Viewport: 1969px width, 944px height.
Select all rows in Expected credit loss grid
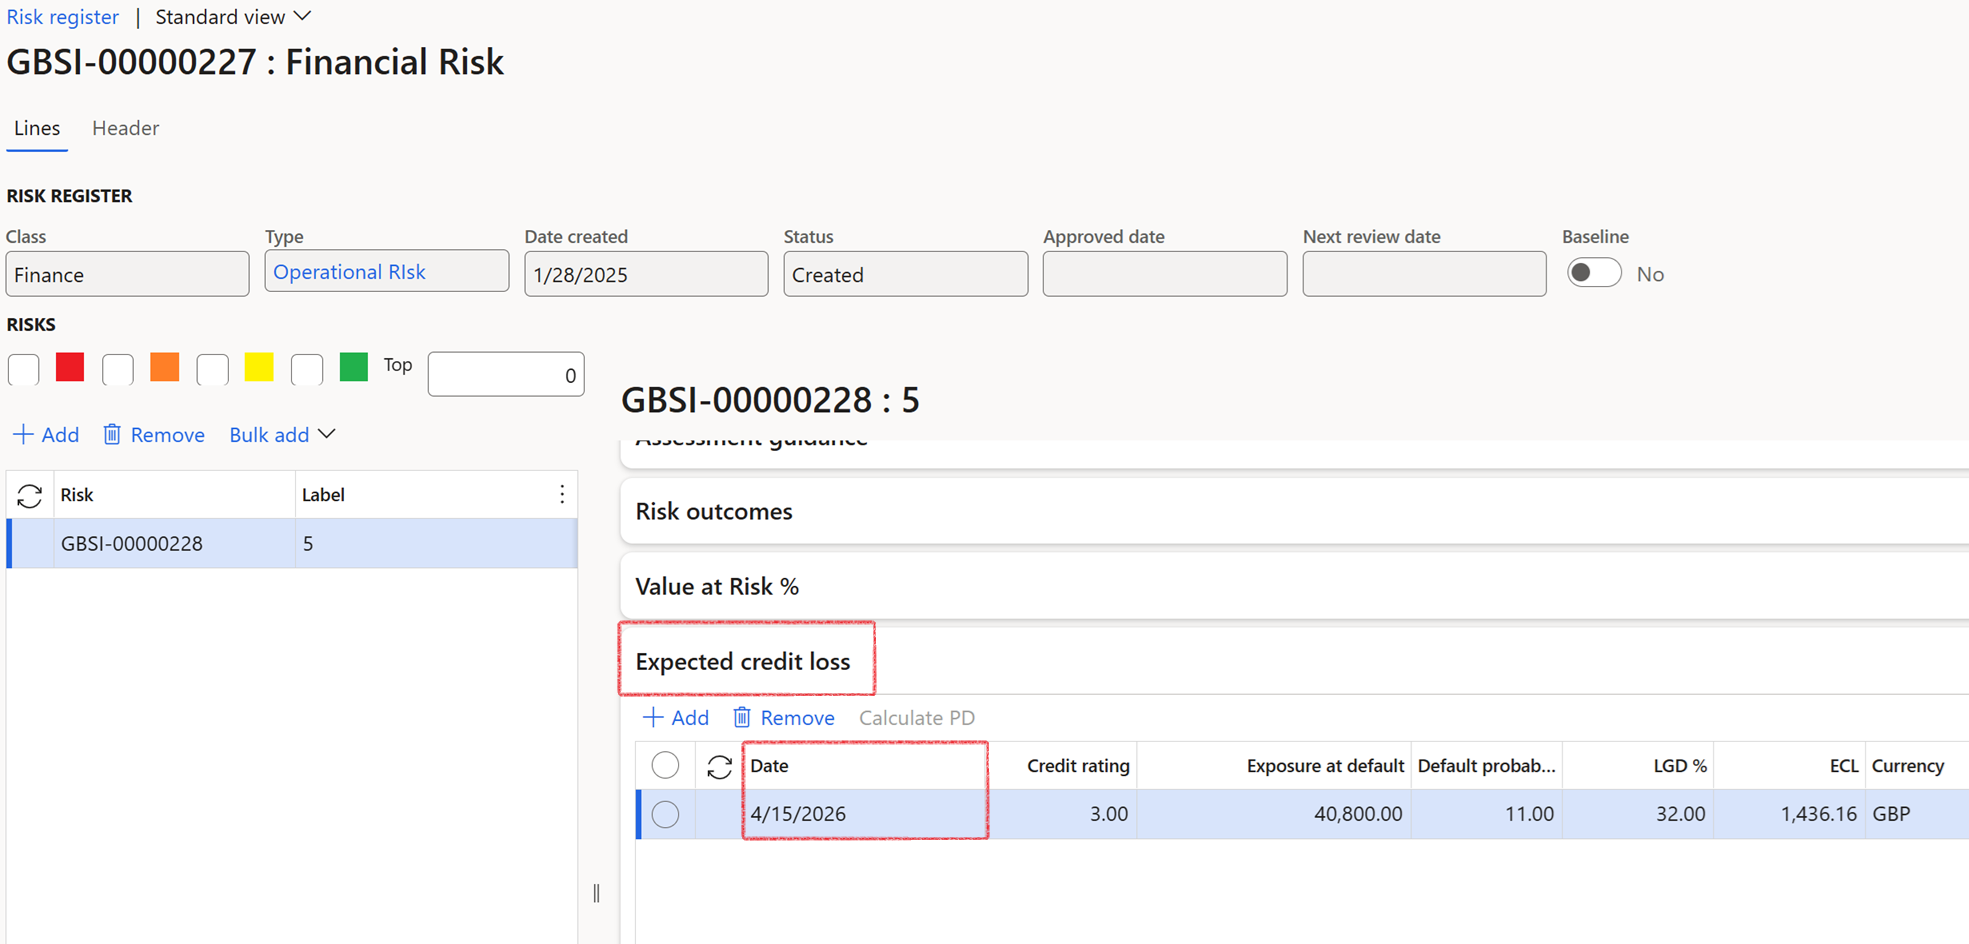point(665,766)
